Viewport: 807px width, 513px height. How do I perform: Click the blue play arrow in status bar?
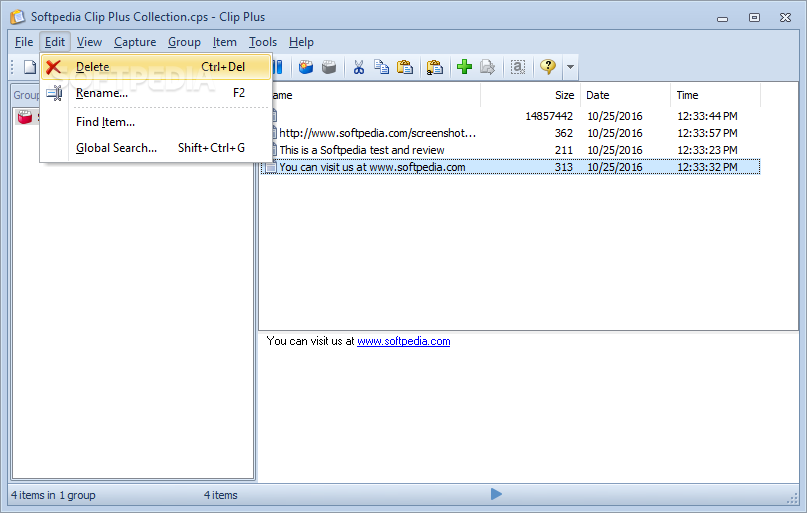[496, 494]
